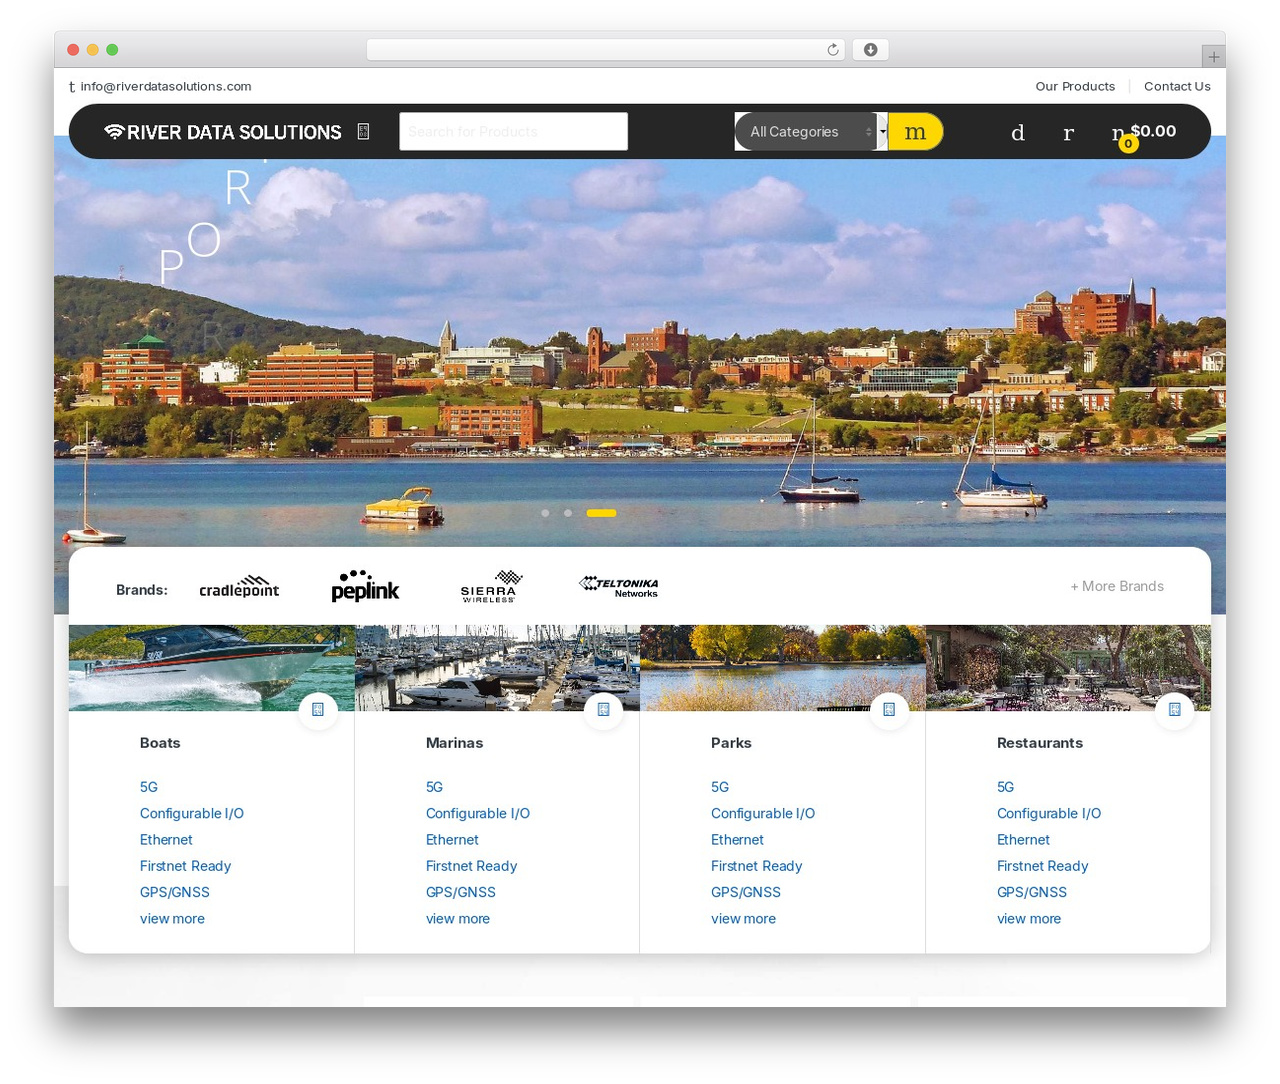Select Firstnet Ready under Marinas
Screen dimensions: 1280x1084
471,866
